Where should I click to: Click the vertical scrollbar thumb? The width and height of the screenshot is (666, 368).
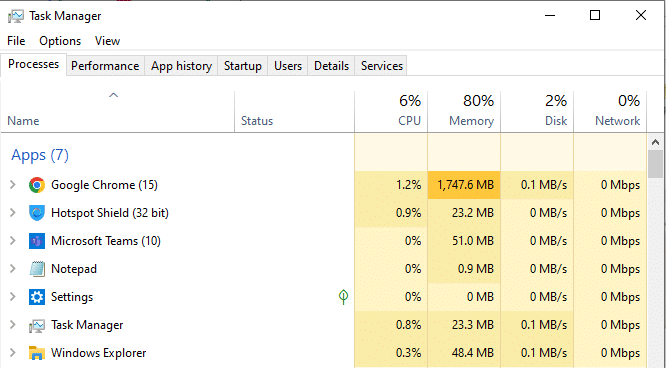(655, 164)
